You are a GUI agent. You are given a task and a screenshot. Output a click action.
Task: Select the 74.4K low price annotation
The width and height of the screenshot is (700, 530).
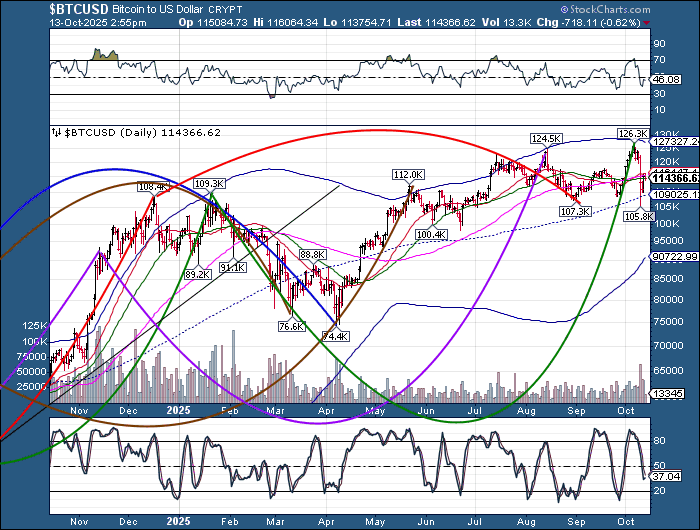[338, 336]
